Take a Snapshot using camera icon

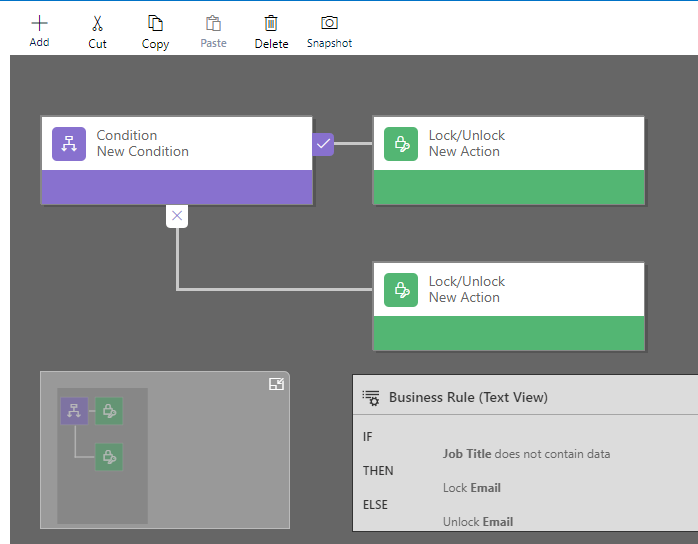329,23
